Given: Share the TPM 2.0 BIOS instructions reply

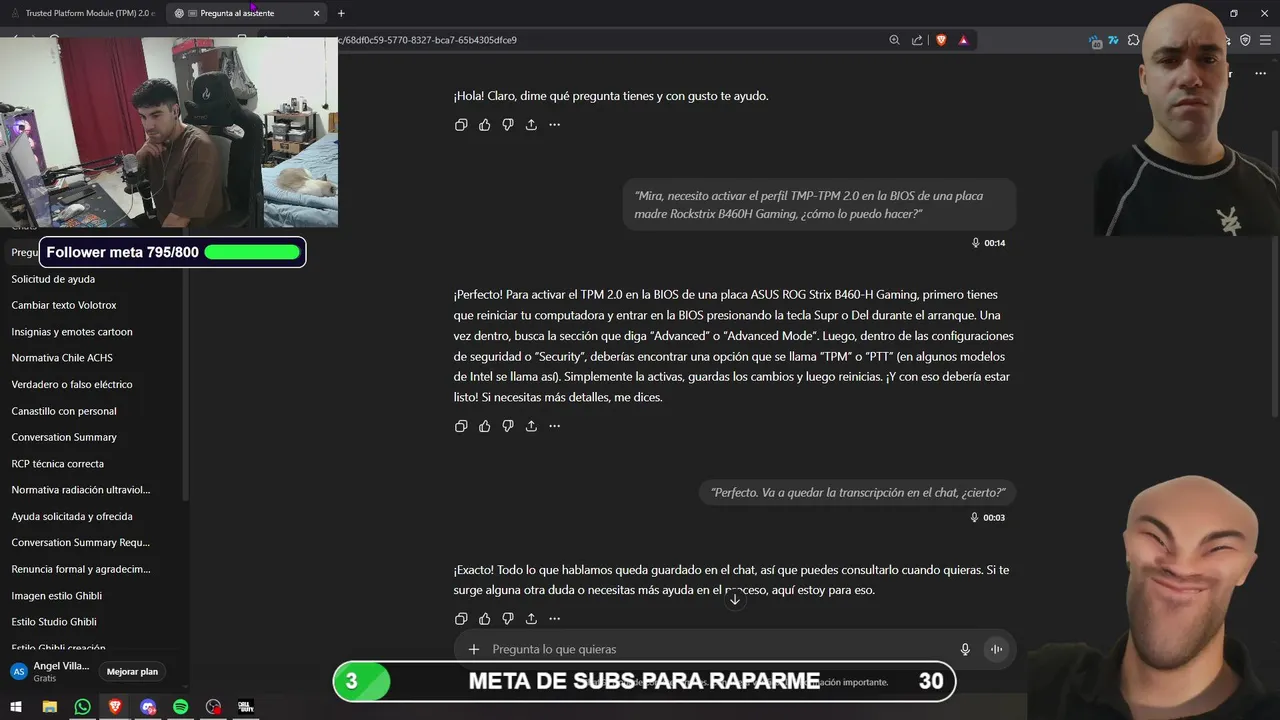Looking at the screenshot, I should 531,426.
